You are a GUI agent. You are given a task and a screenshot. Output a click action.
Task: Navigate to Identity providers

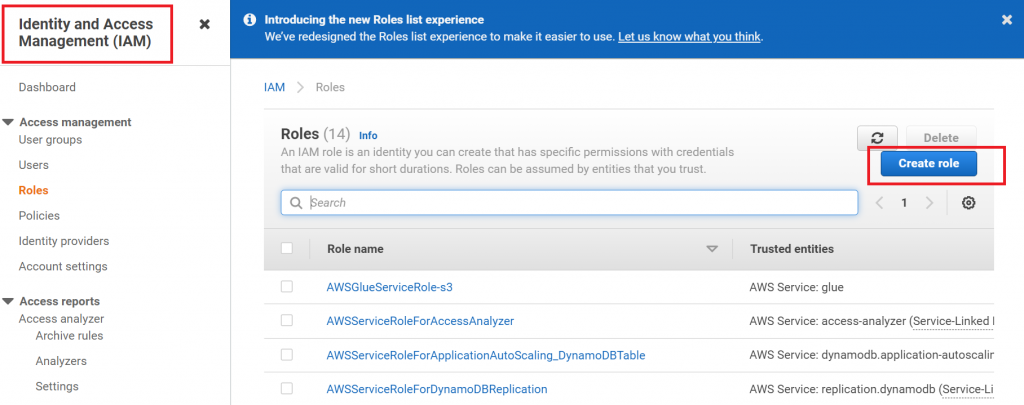64,241
